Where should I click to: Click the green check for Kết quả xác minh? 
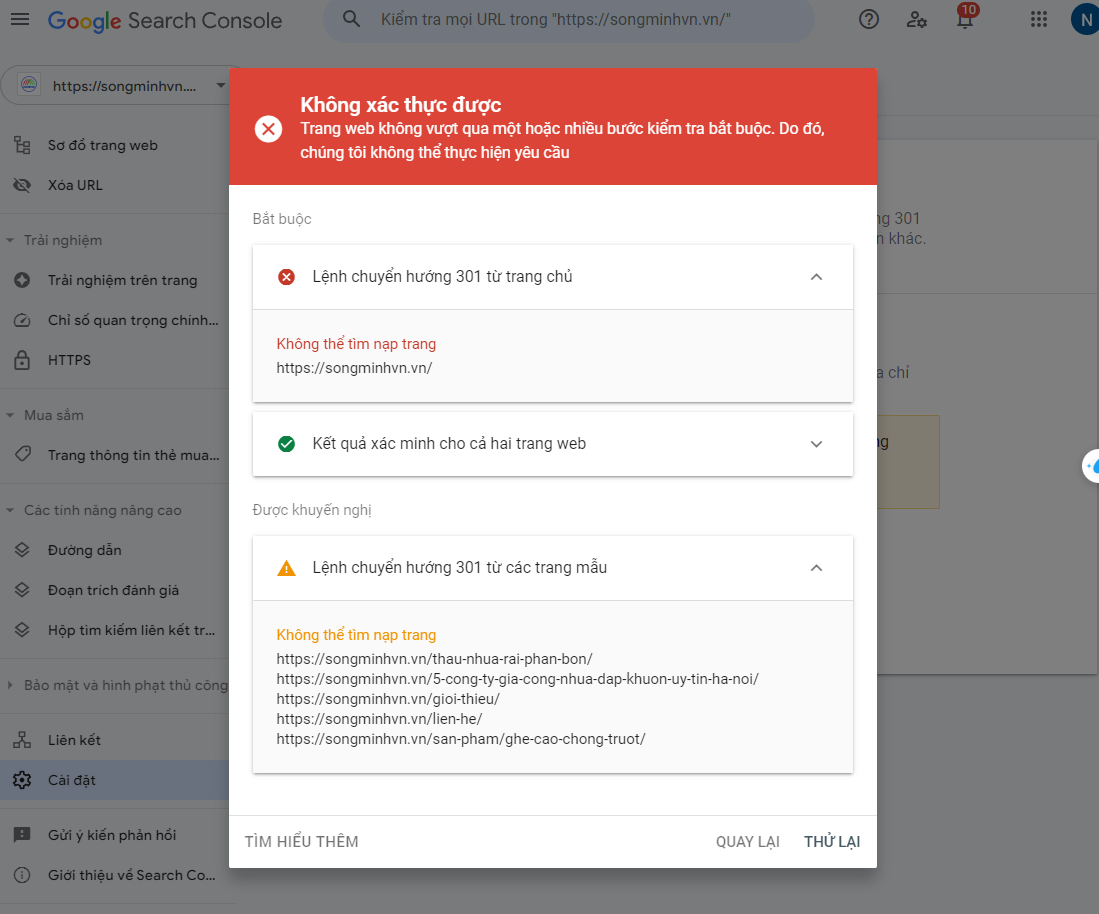287,444
